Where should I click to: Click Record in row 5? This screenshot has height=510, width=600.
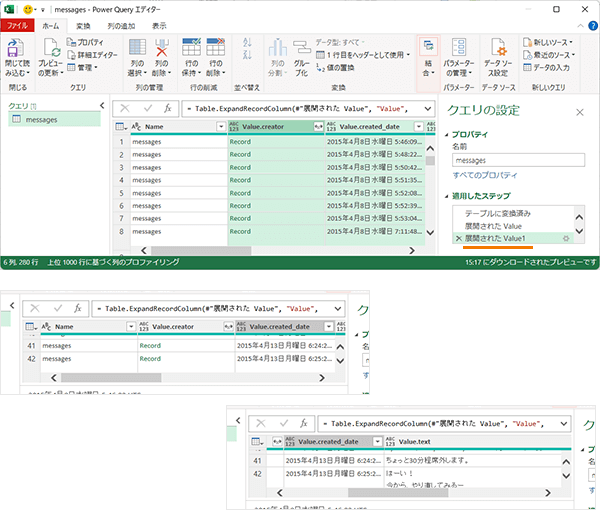coord(240,193)
